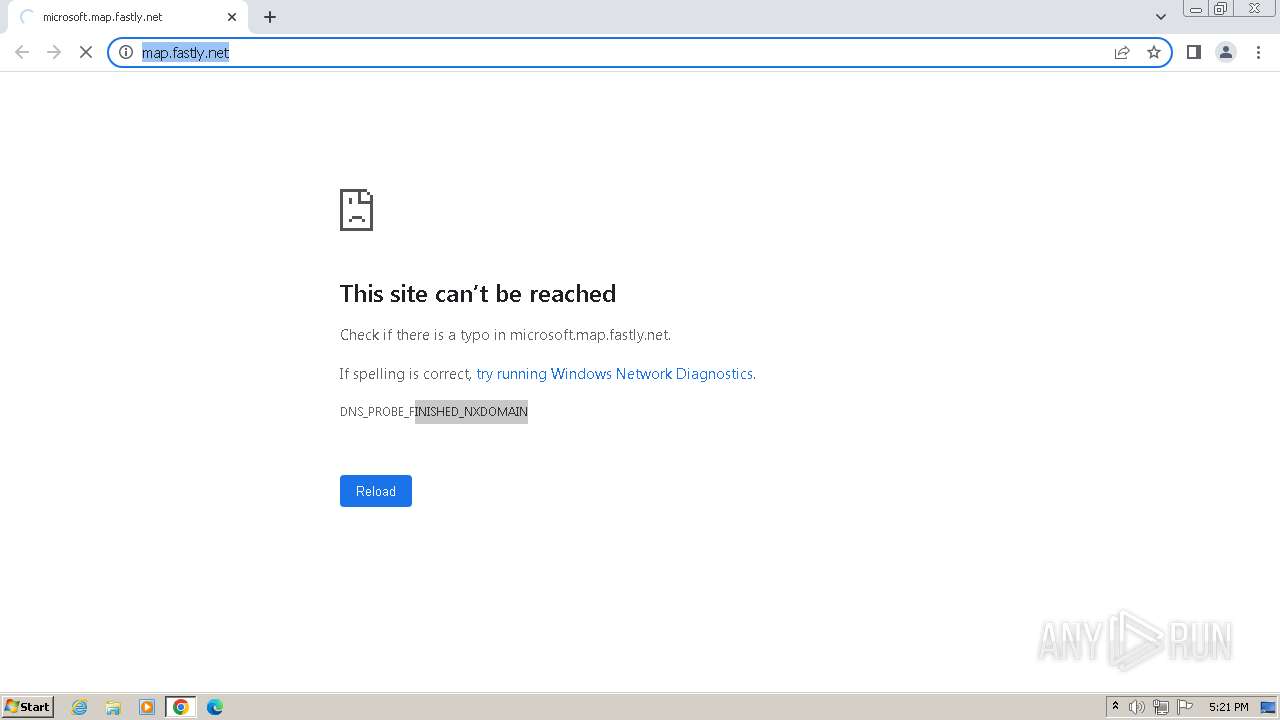Select the microsoft.map.fastly.net tab
1280x720 pixels.
[127, 17]
